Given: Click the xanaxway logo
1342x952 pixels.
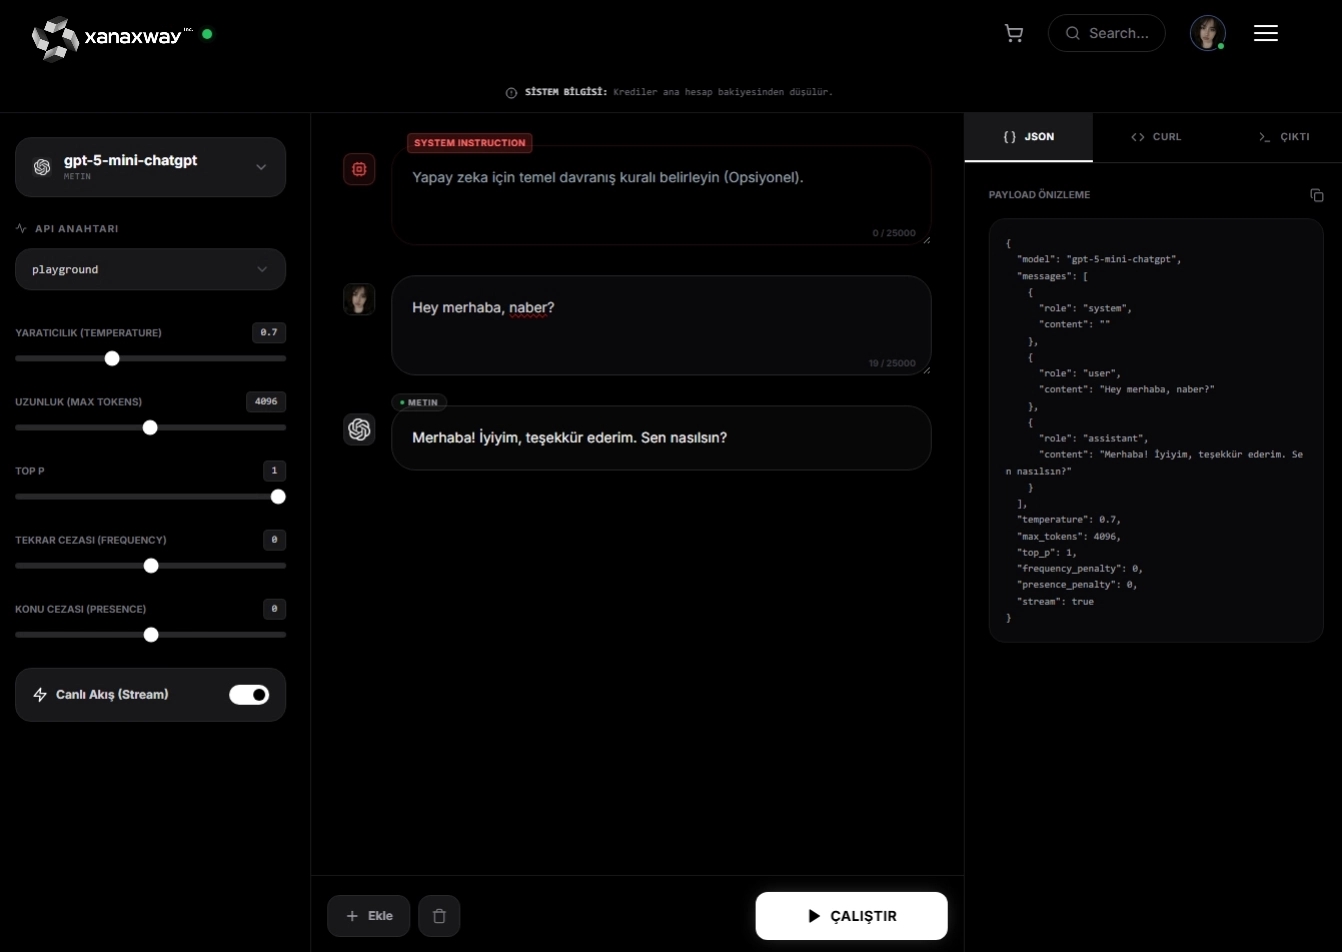Looking at the screenshot, I should coord(110,37).
